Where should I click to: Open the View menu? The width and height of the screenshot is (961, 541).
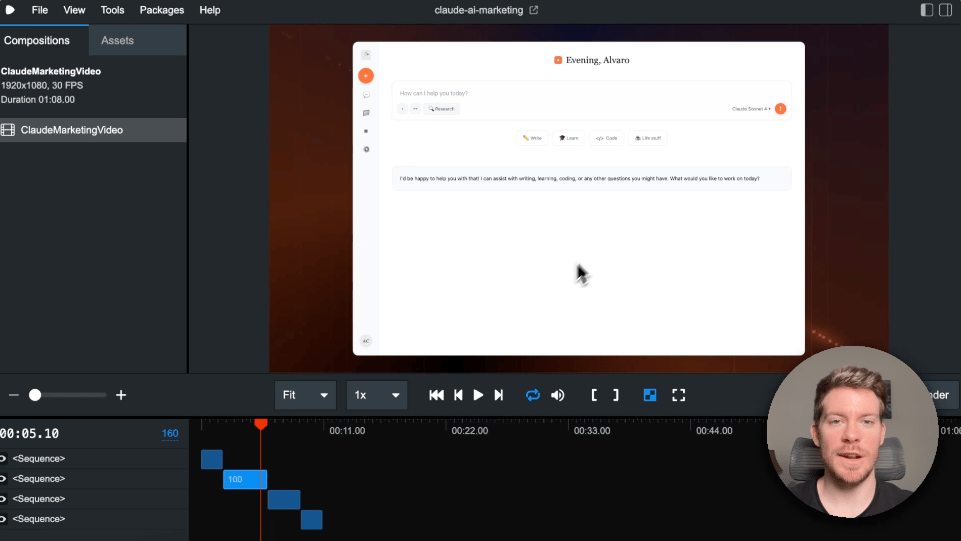click(74, 10)
